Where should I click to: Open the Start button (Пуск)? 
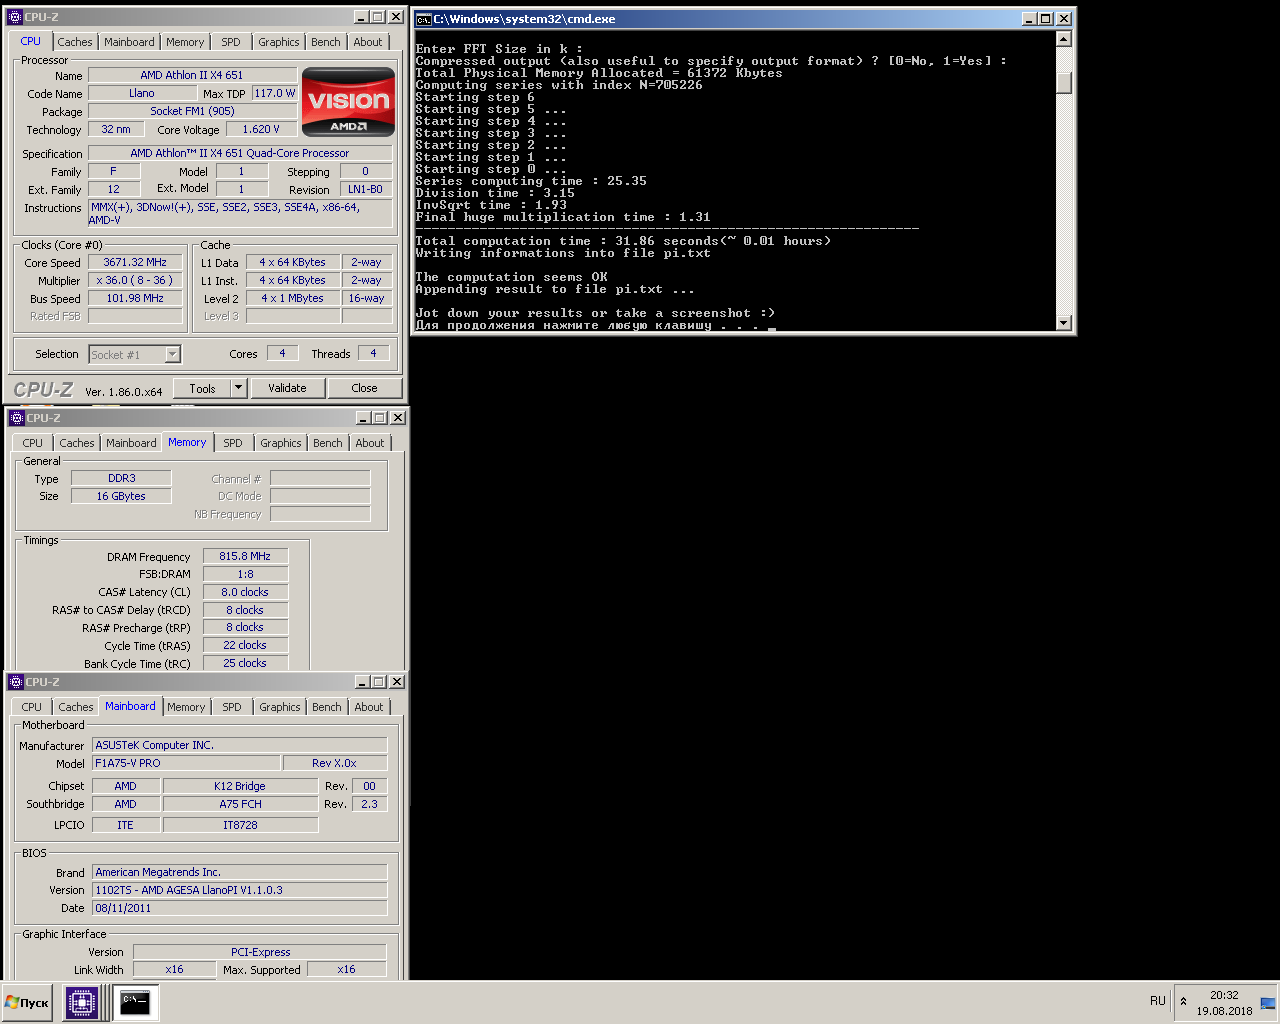(x=27, y=1002)
